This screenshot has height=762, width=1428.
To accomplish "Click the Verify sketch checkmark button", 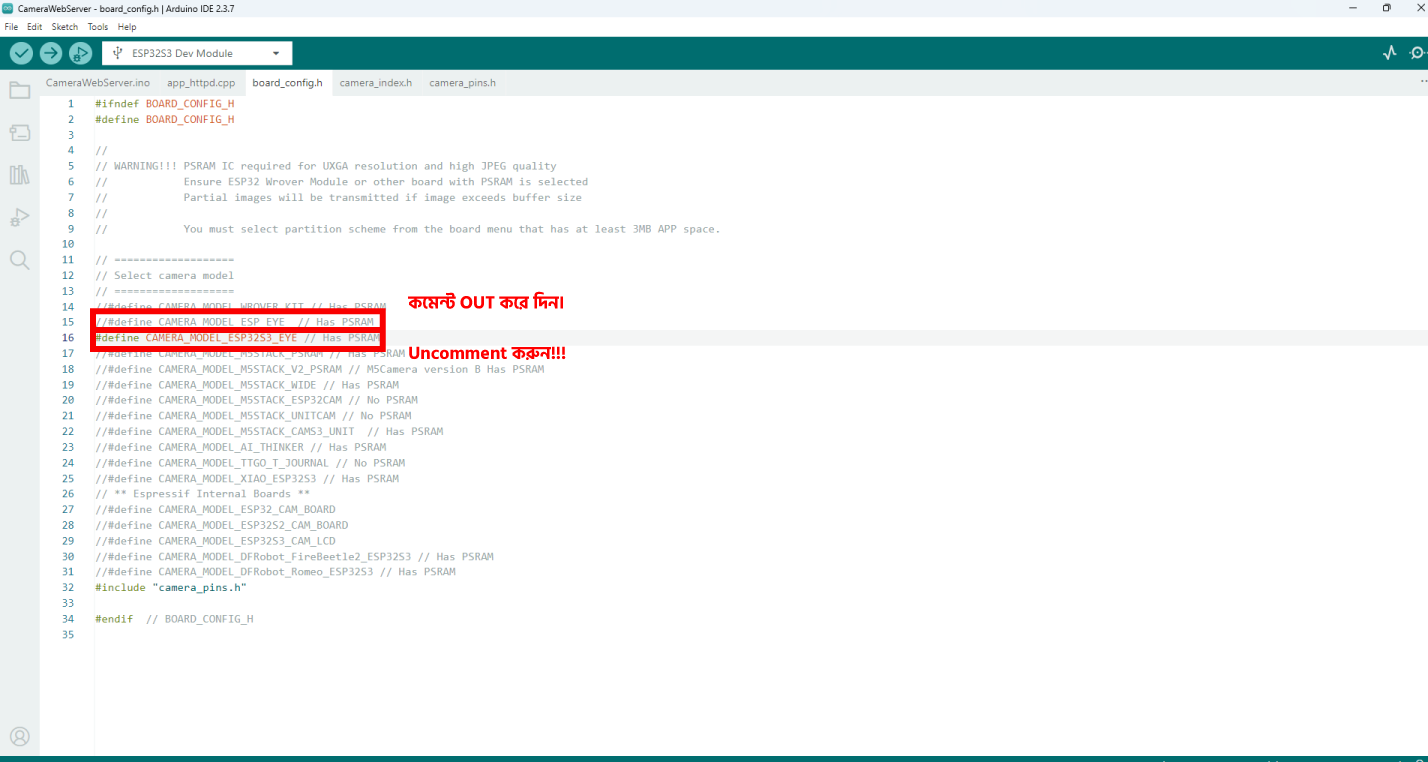I will [21, 53].
